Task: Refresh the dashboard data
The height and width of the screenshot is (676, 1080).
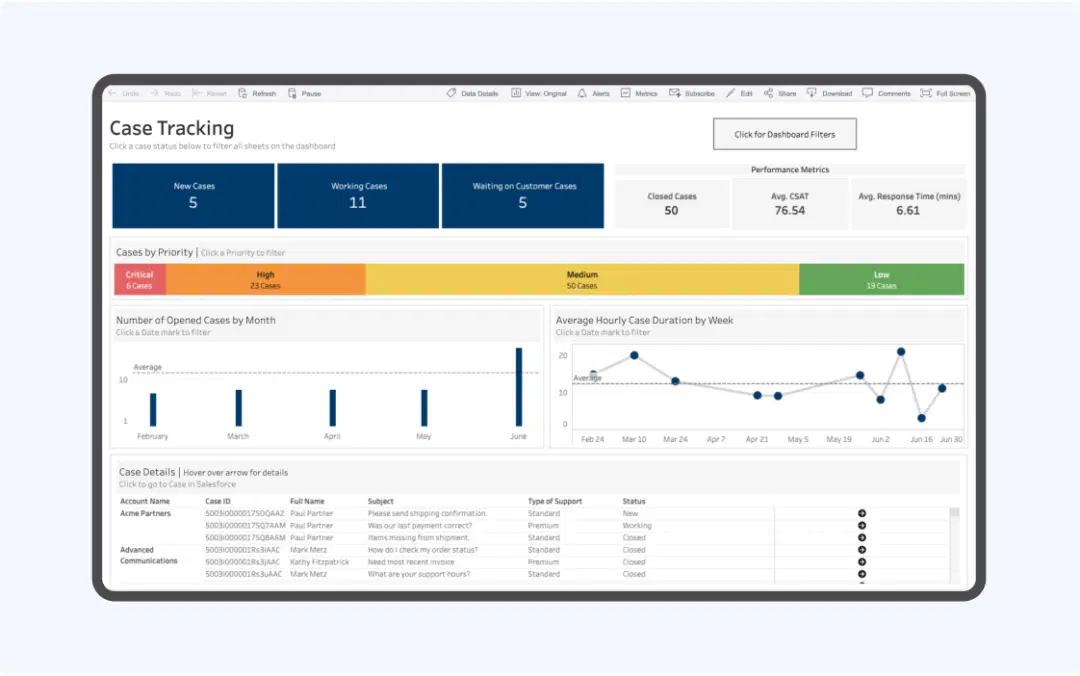Action: 257,93
